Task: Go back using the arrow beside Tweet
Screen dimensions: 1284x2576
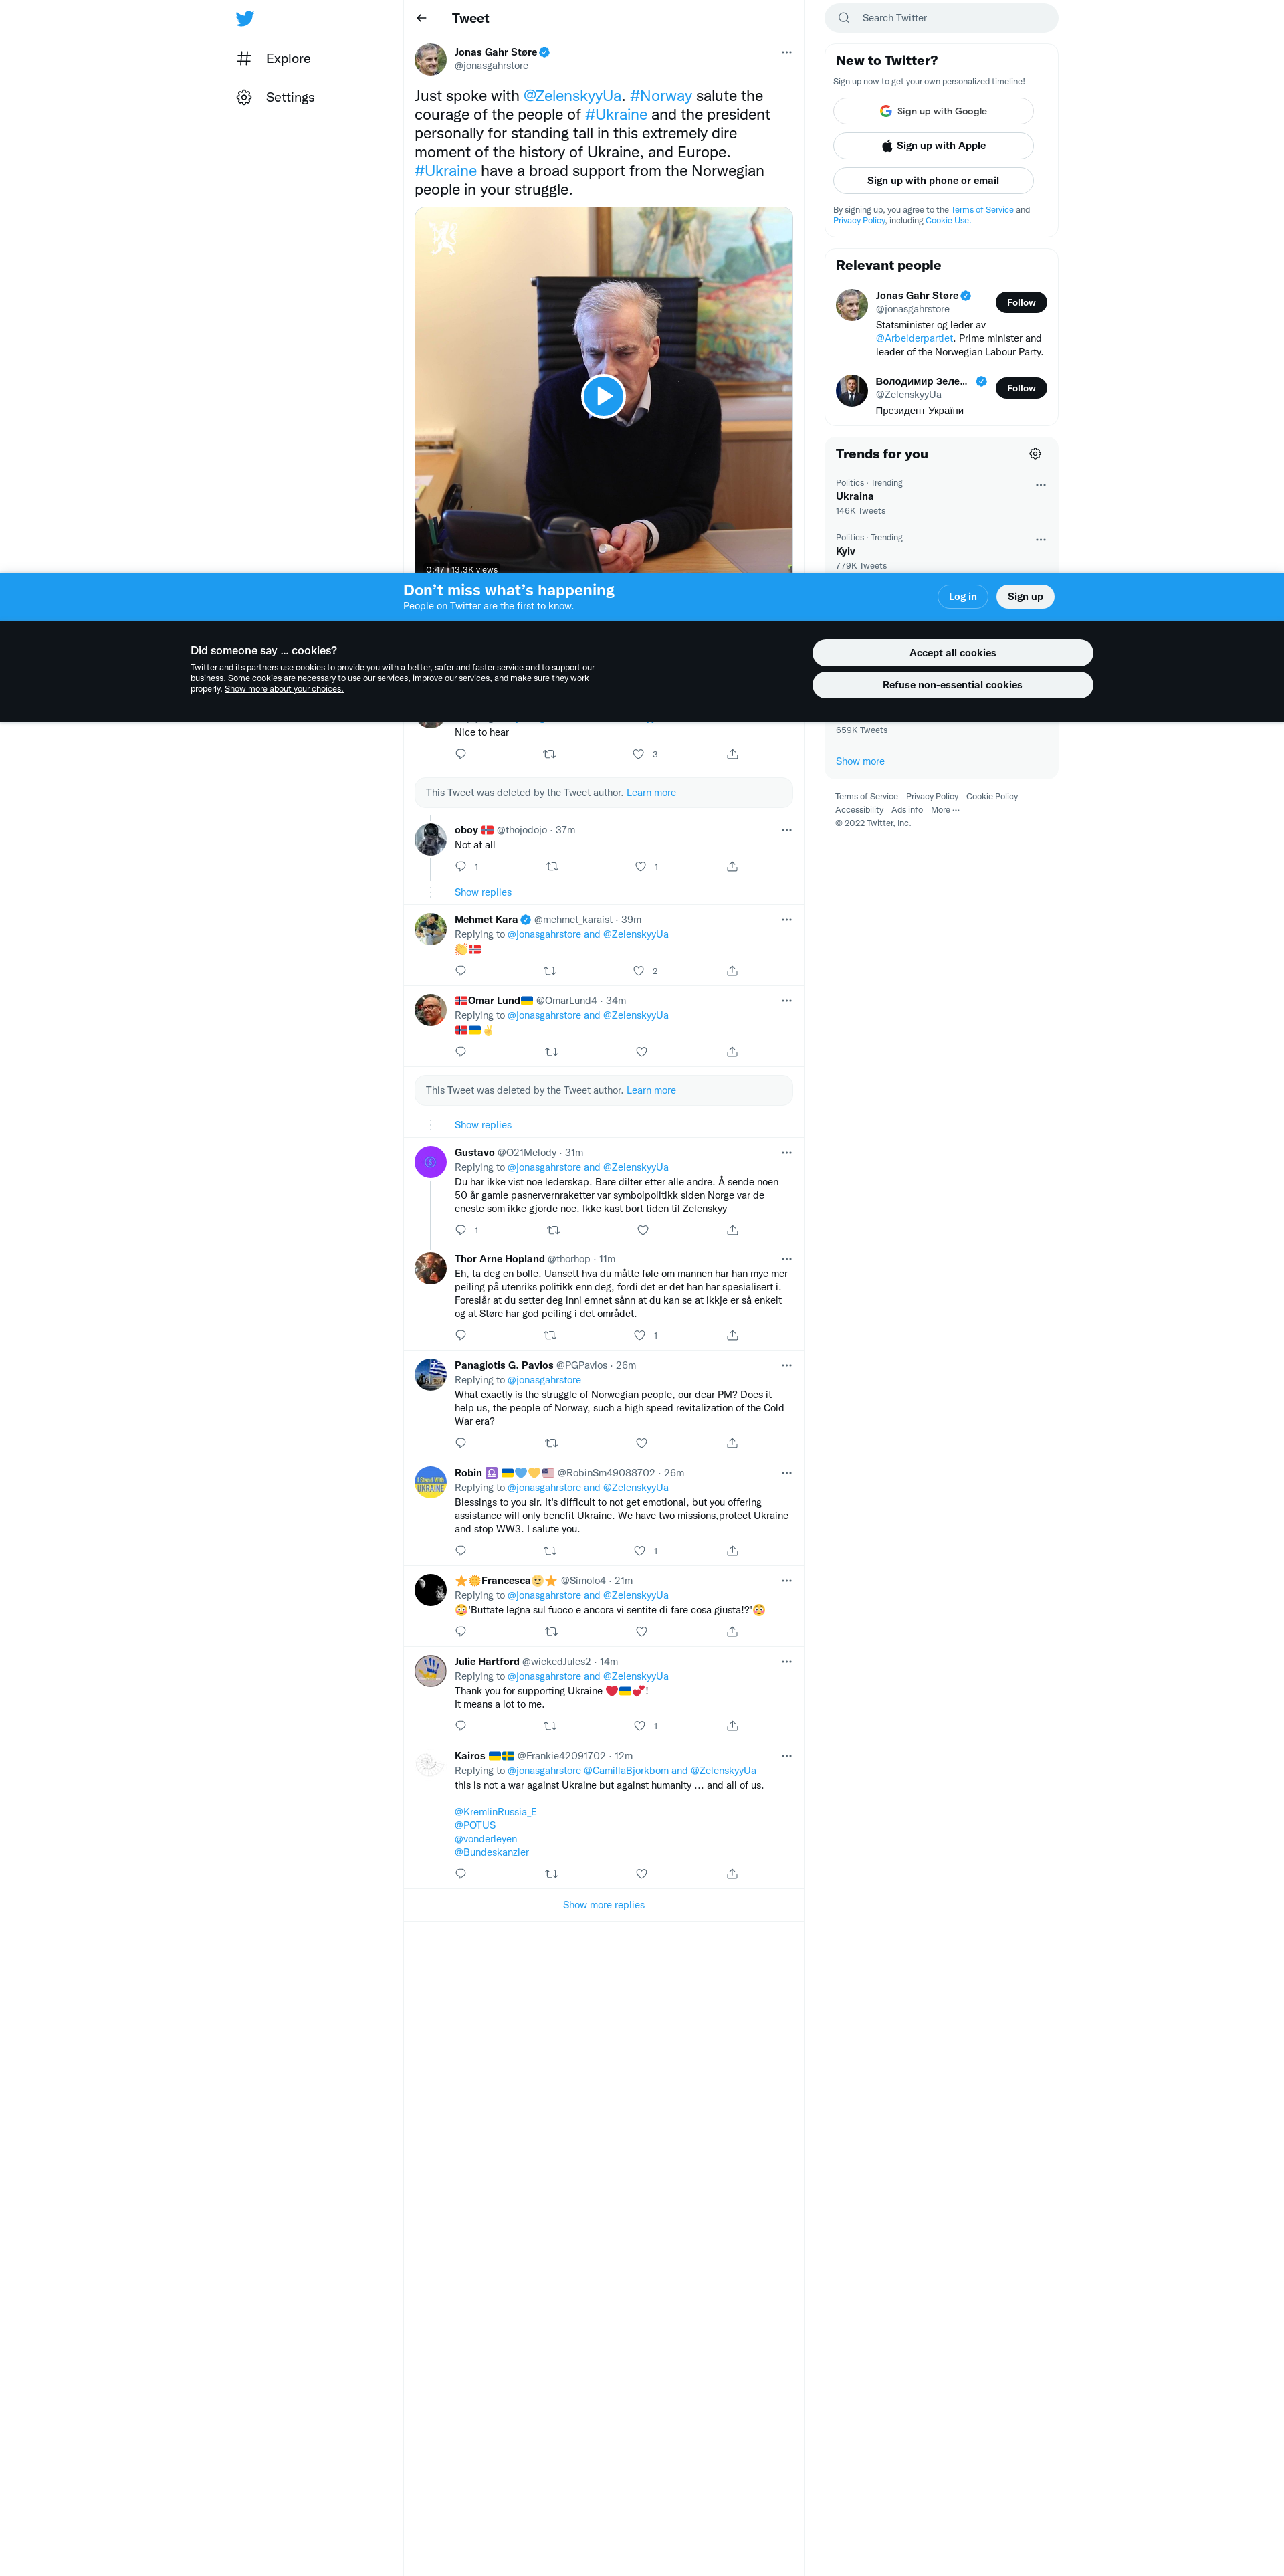Action: (x=422, y=18)
